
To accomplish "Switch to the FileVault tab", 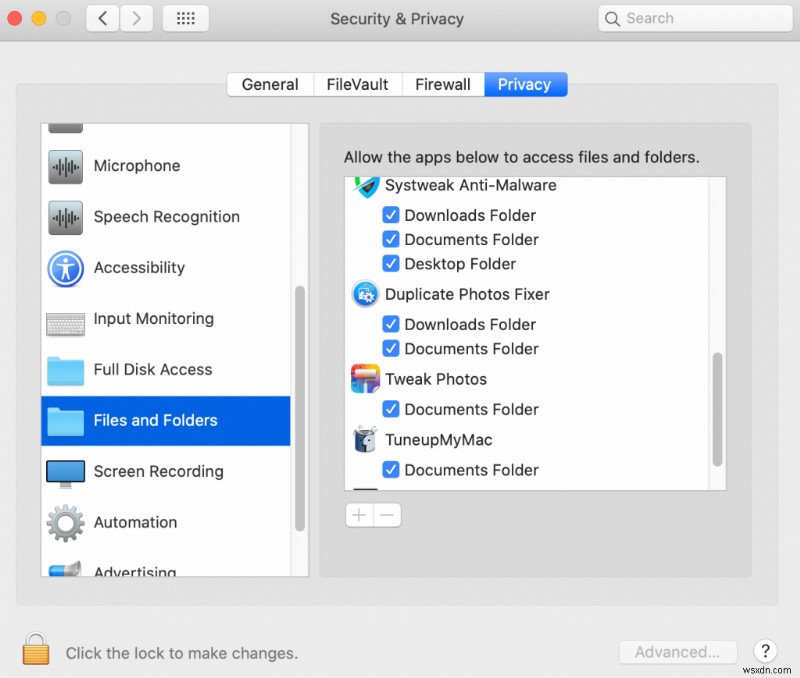I will click(357, 84).
